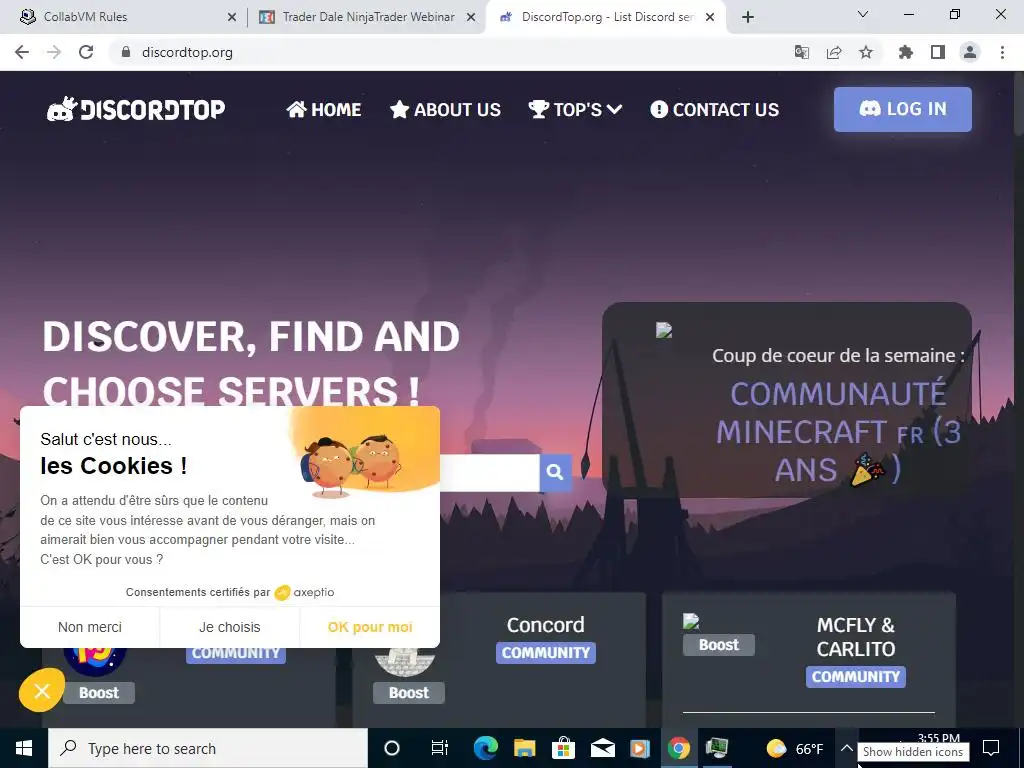Reload the current page
1024x768 pixels.
tap(86, 52)
